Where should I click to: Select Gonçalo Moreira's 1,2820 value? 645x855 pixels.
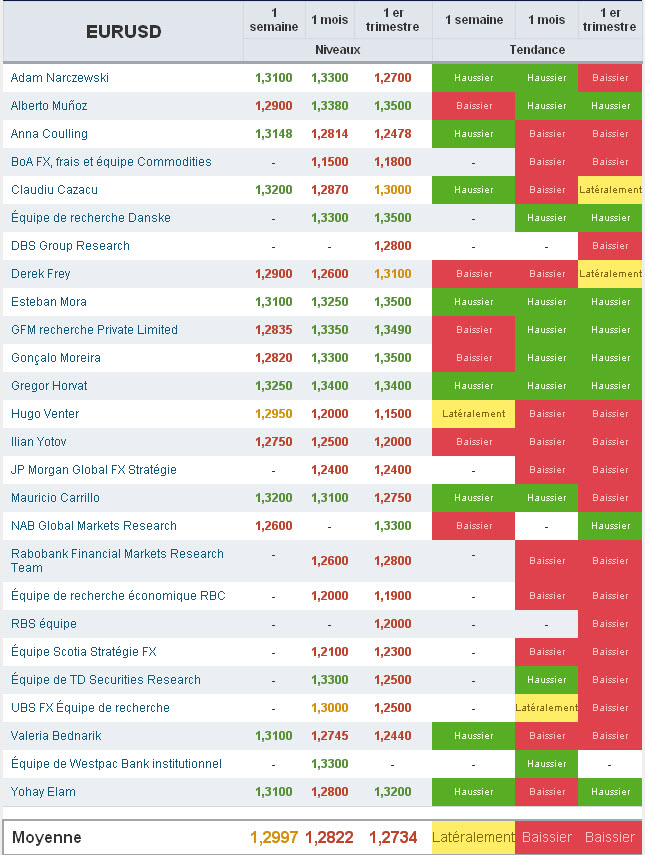click(x=274, y=358)
